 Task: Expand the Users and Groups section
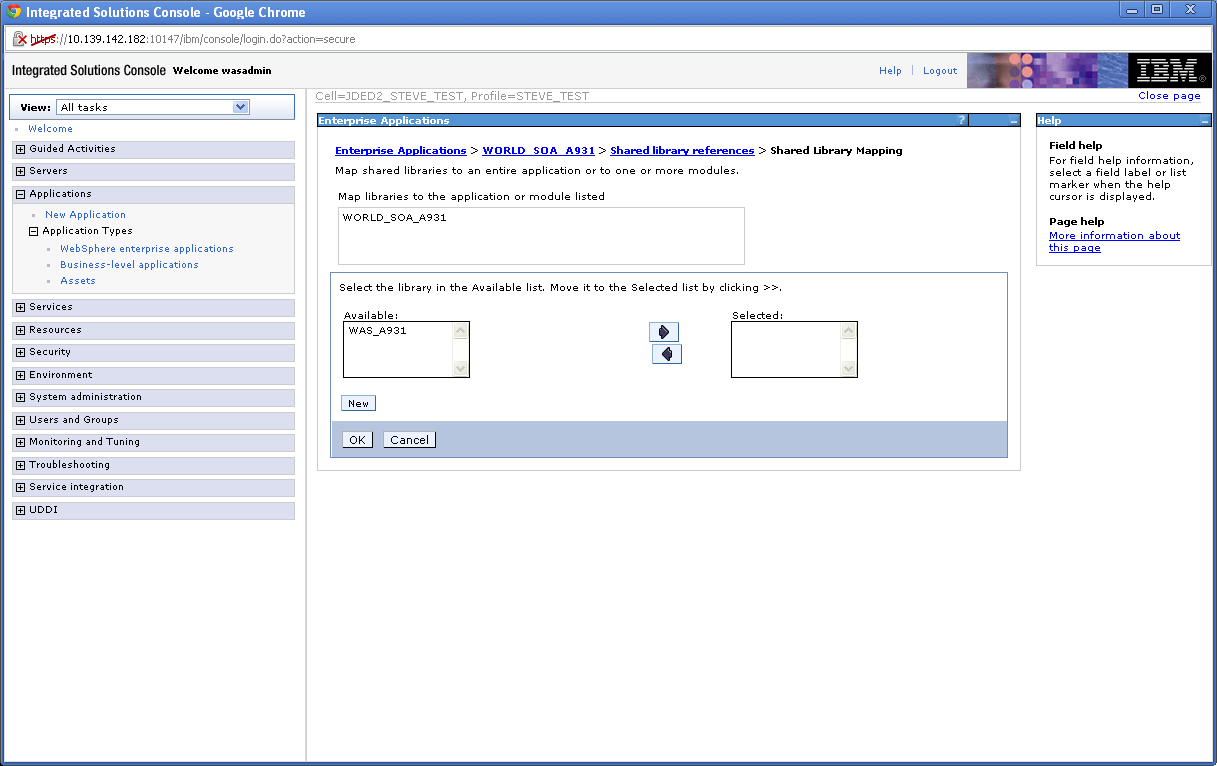point(20,420)
